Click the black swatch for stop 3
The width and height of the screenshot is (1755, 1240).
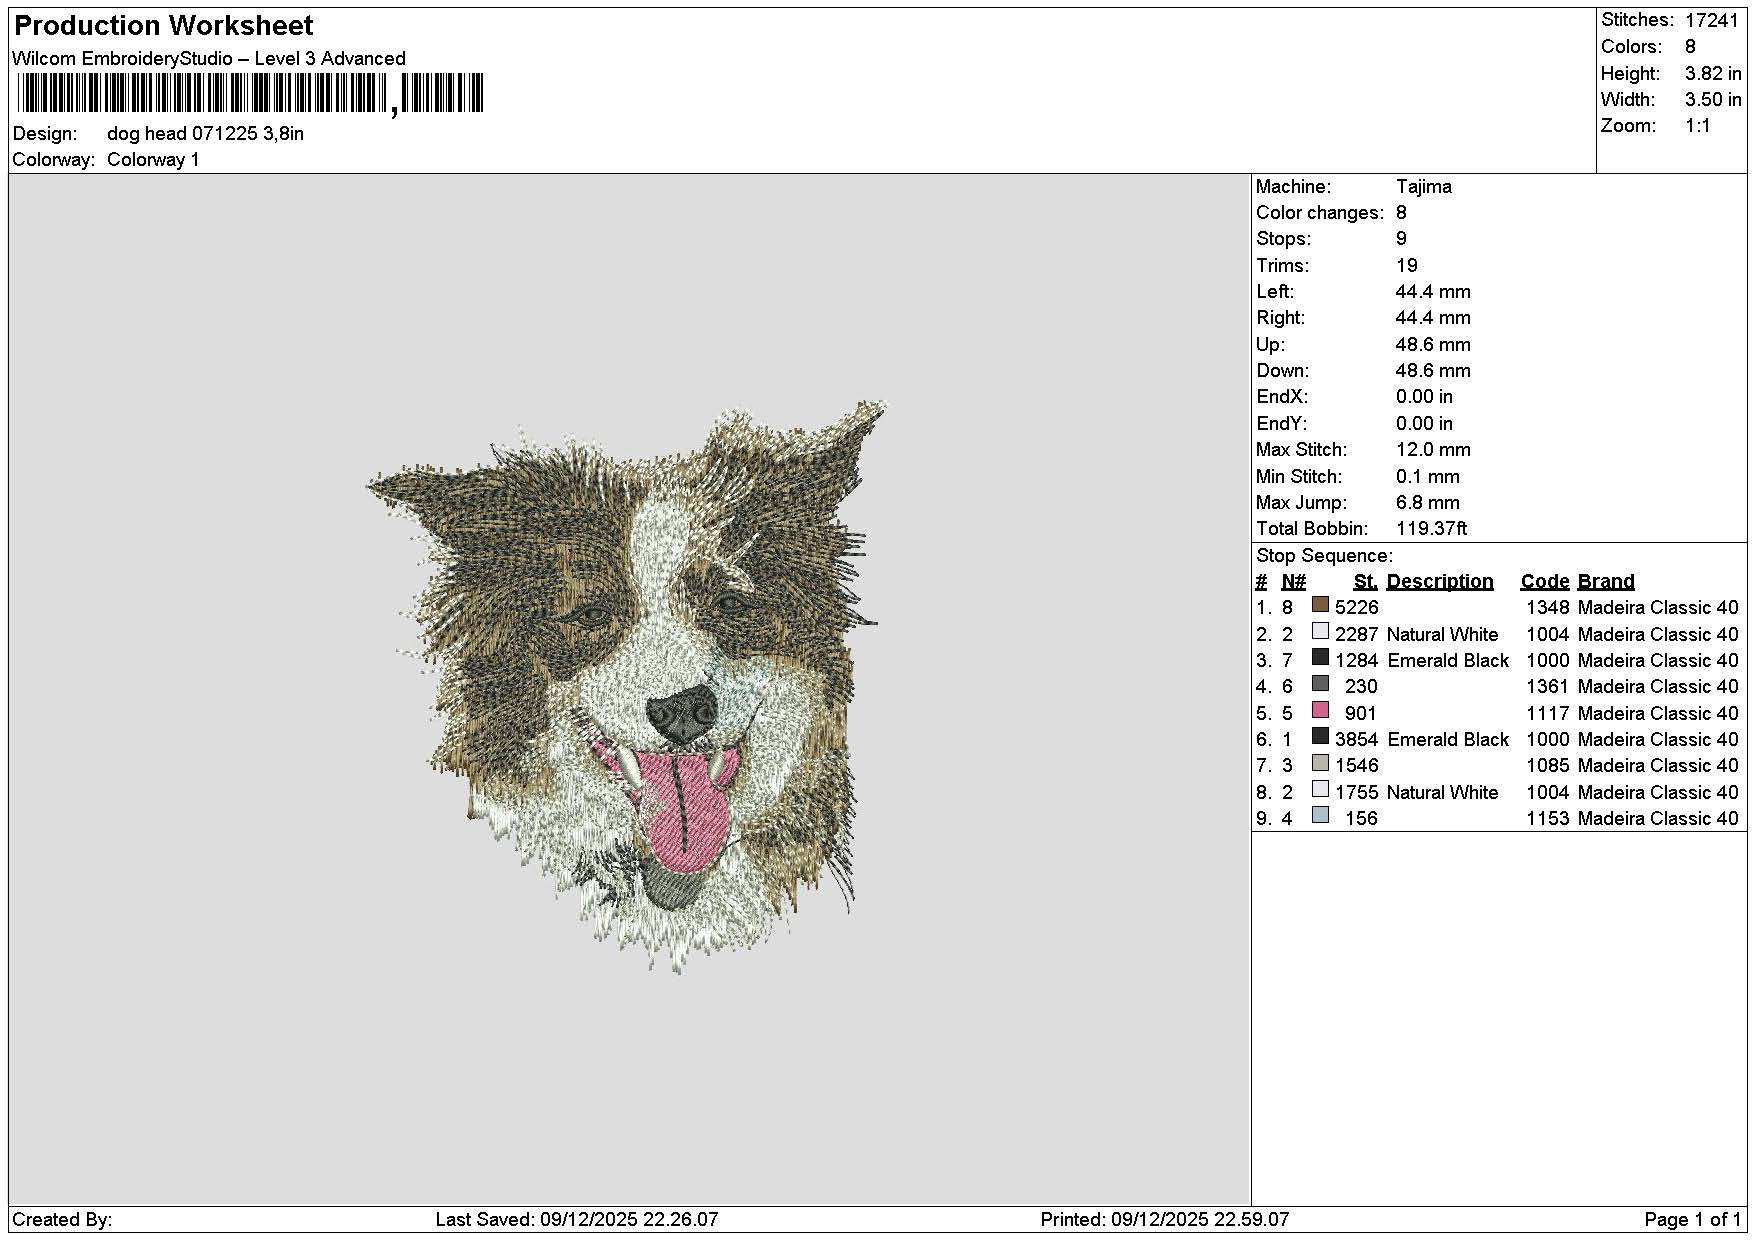1320,658
